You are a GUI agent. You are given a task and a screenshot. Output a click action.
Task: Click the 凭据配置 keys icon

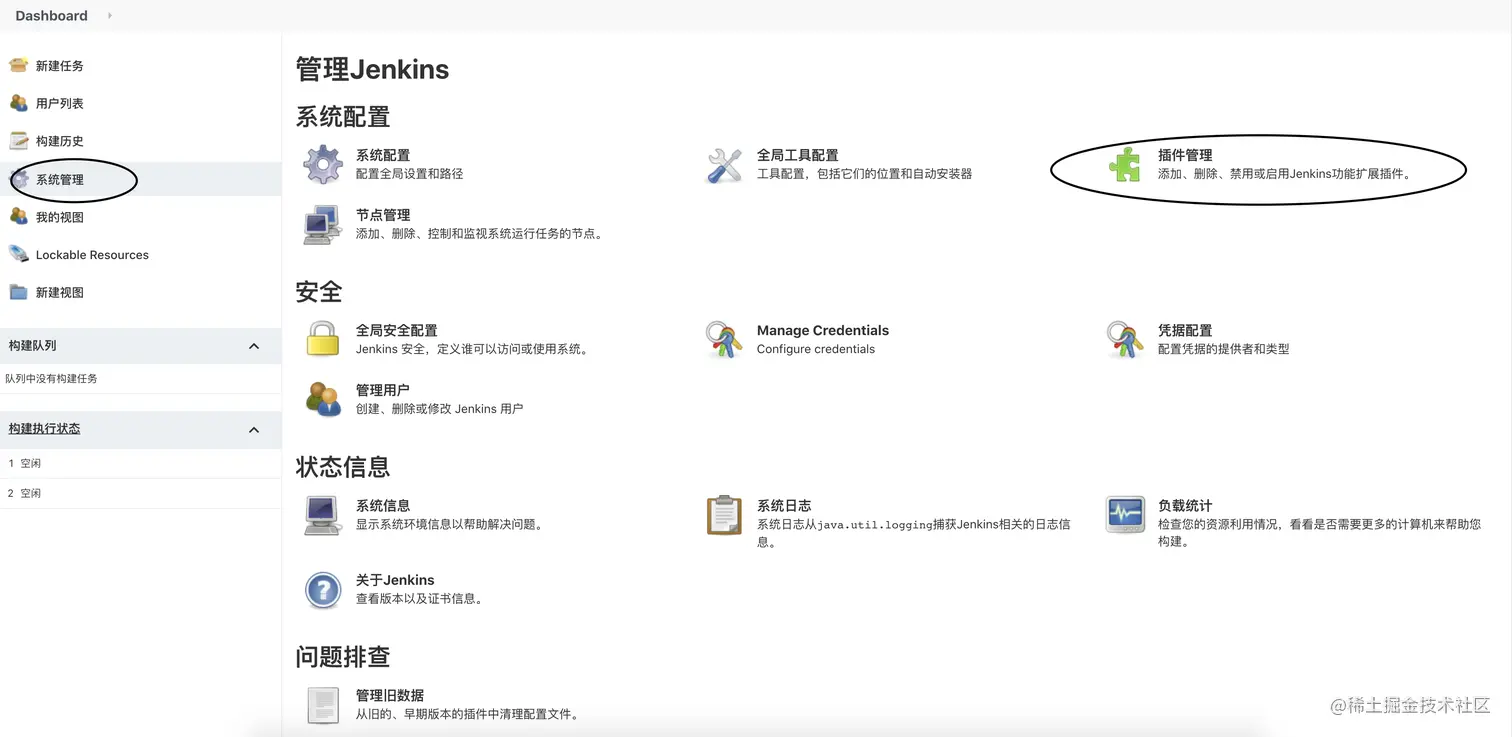[1125, 340]
